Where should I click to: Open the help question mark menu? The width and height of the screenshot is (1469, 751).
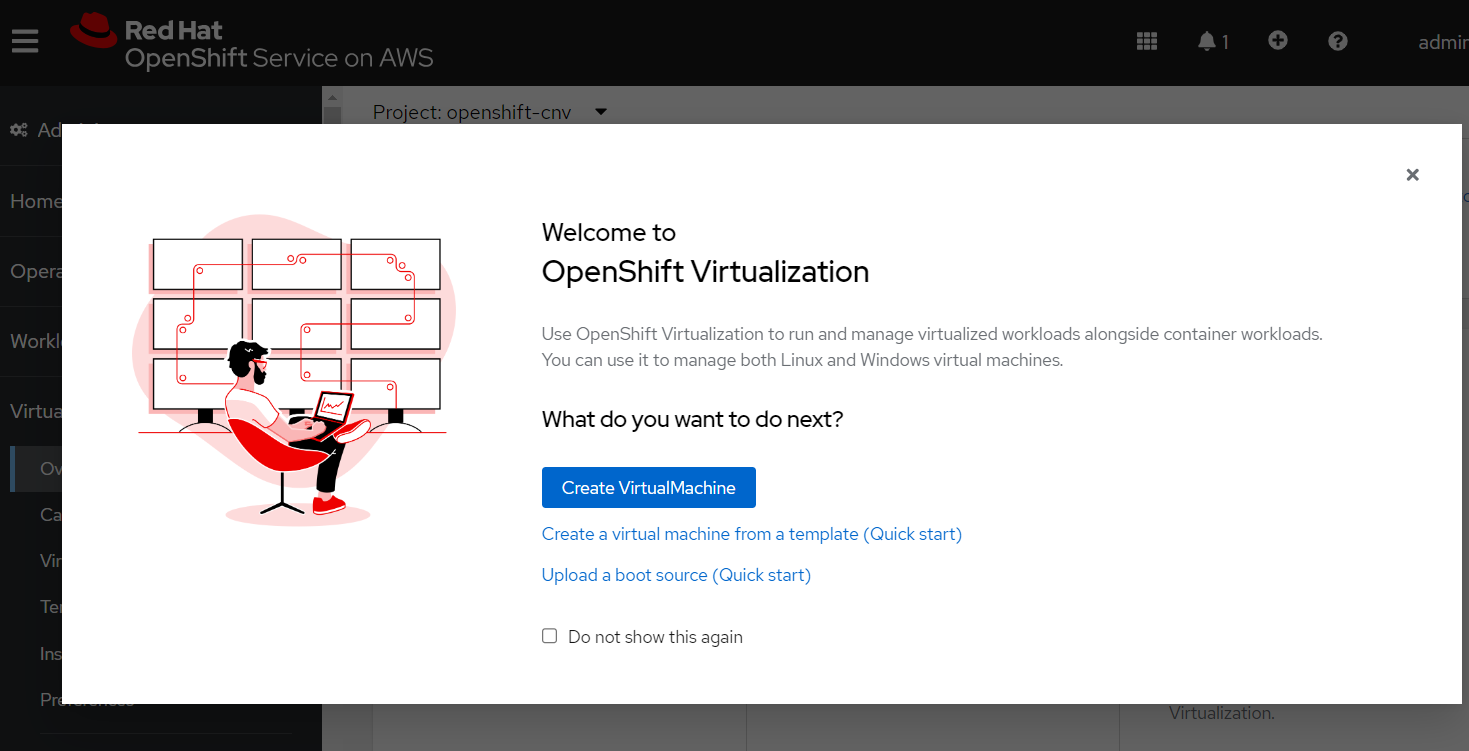[x=1337, y=41]
